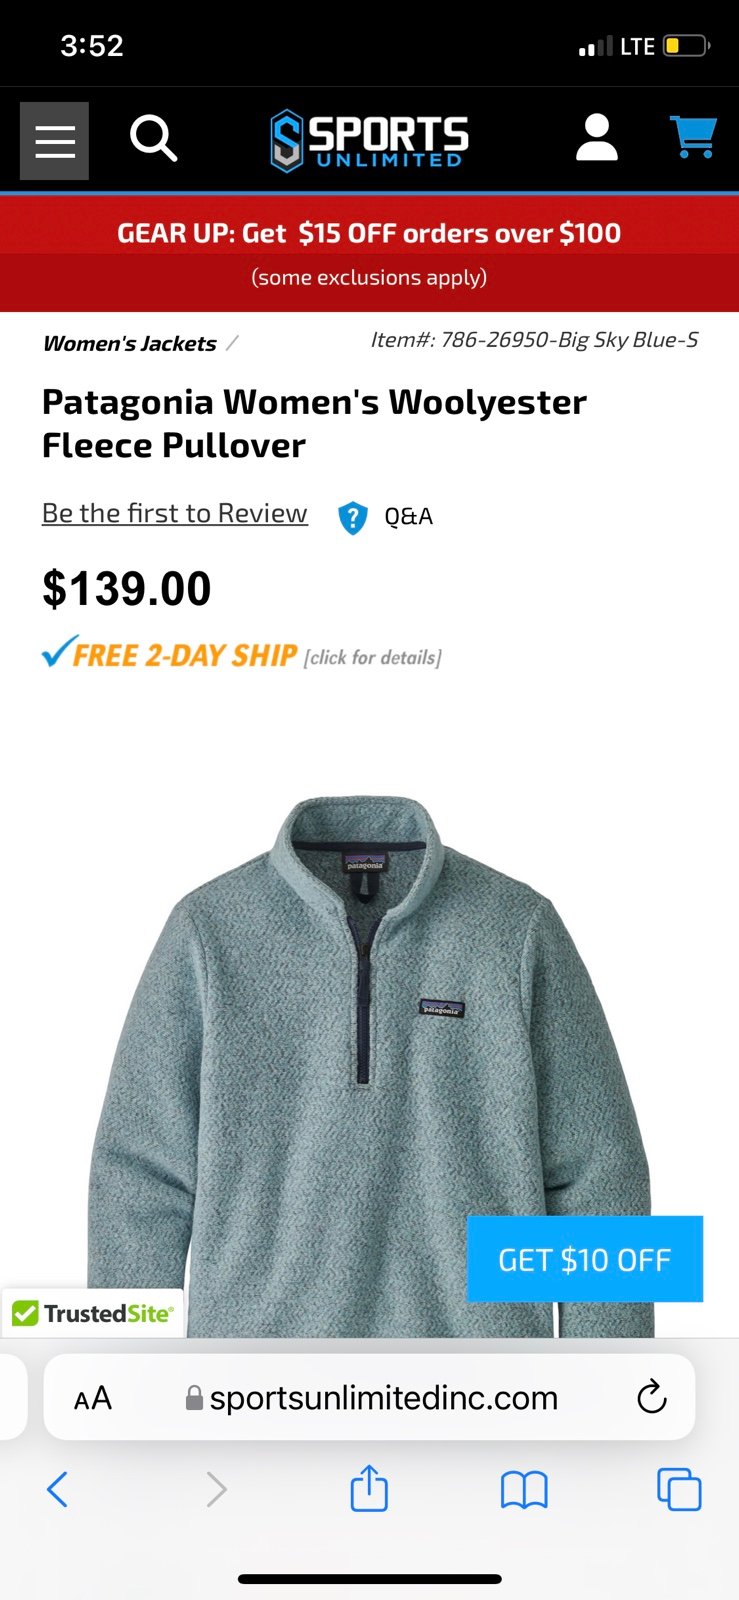Show open Safari tabs
This screenshot has height=1600, width=739.
pos(679,1489)
